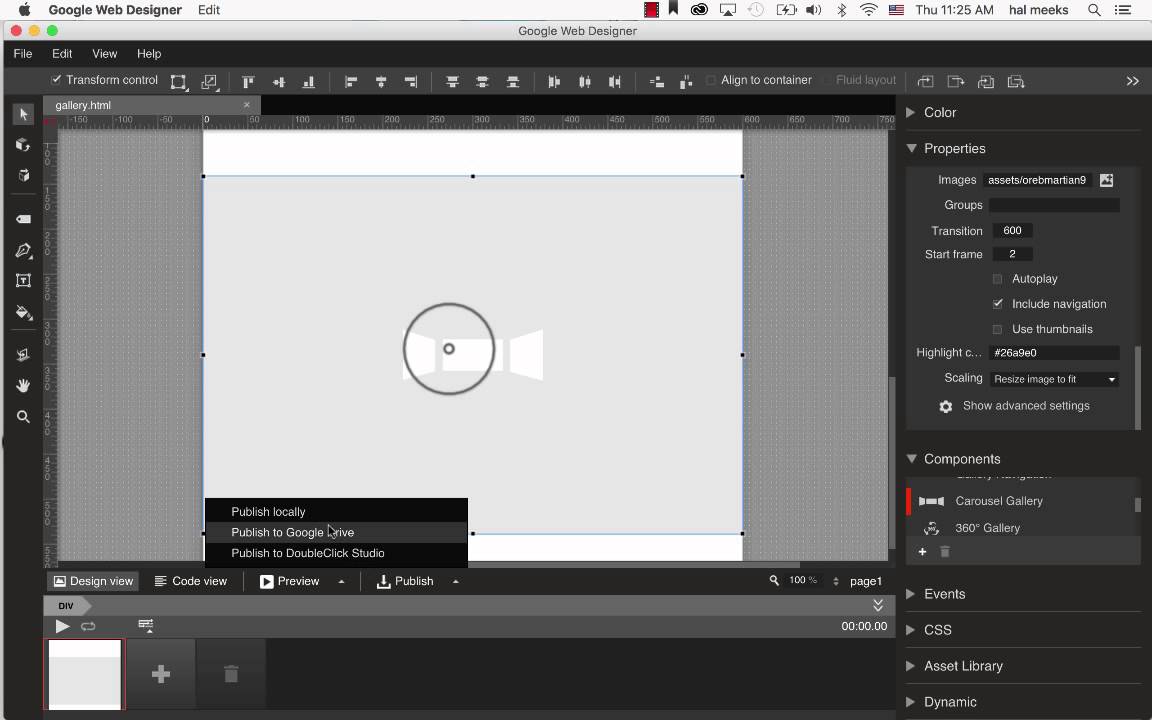
Task: Align right edges in toolbar
Action: (411, 82)
